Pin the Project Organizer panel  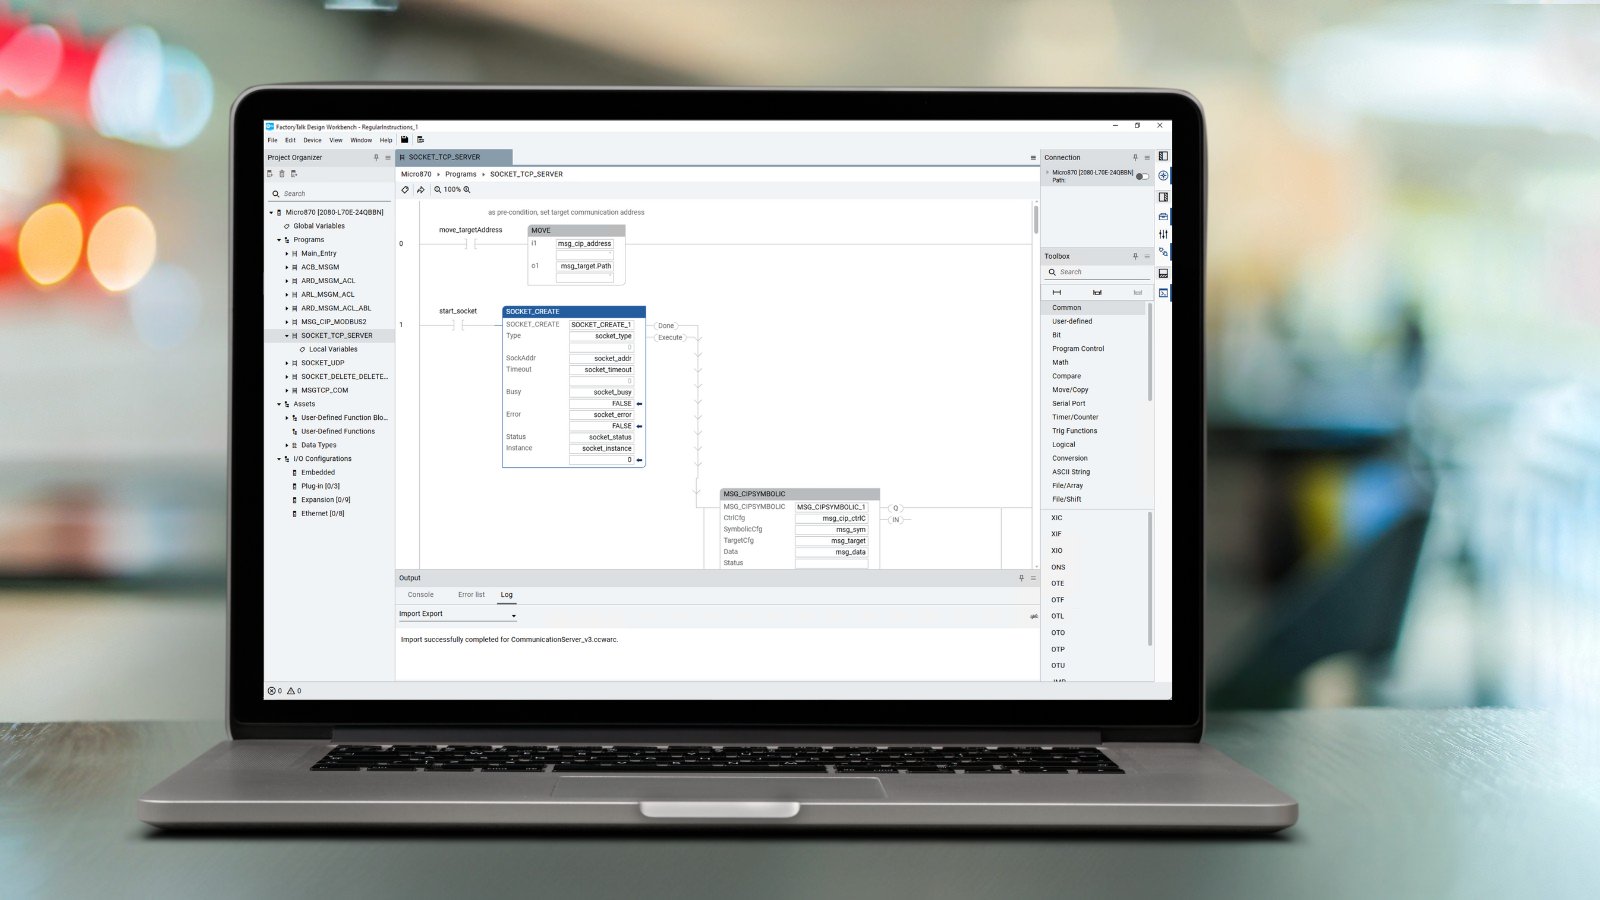tap(376, 157)
